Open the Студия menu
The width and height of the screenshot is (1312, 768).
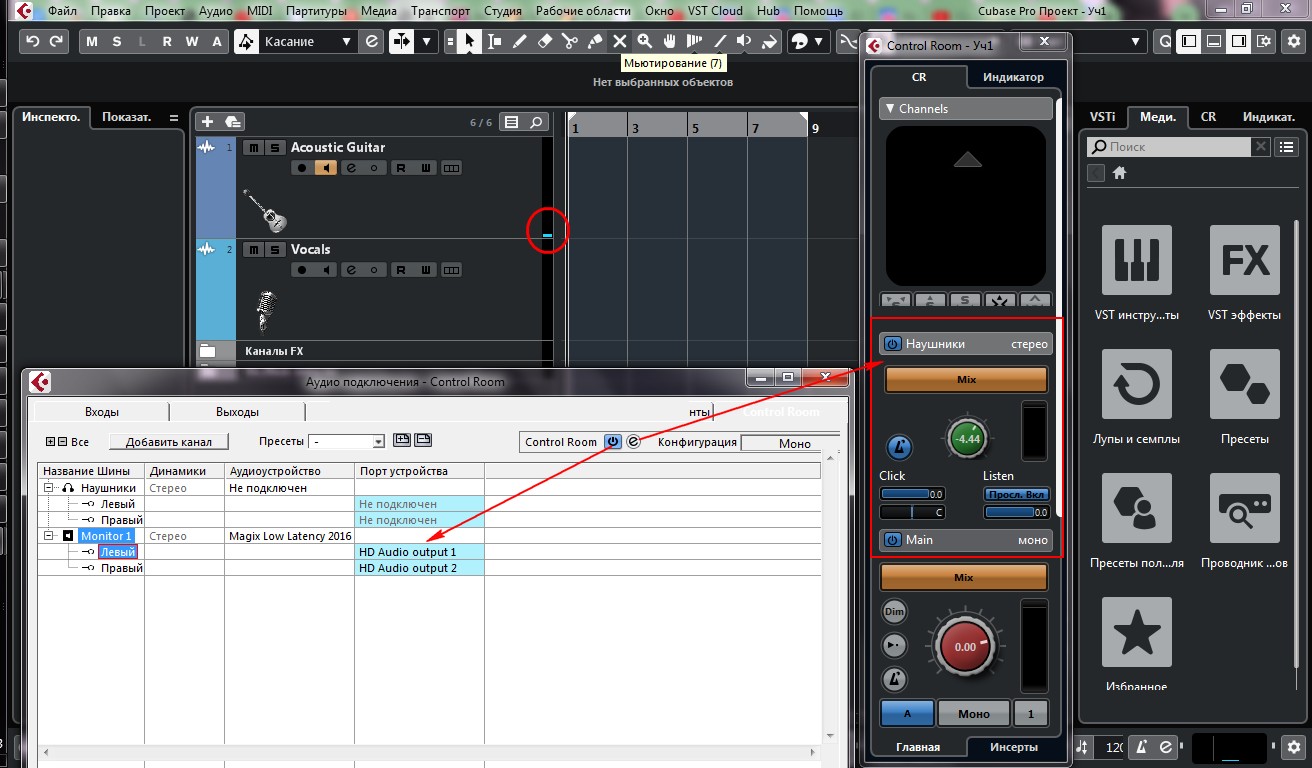coord(502,11)
